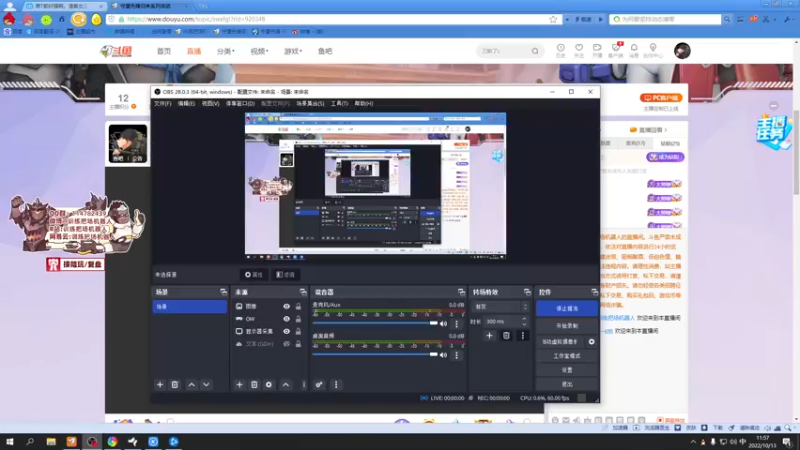Toggle lock on OW source
The width and height of the screenshot is (800, 450).
pos(298,319)
